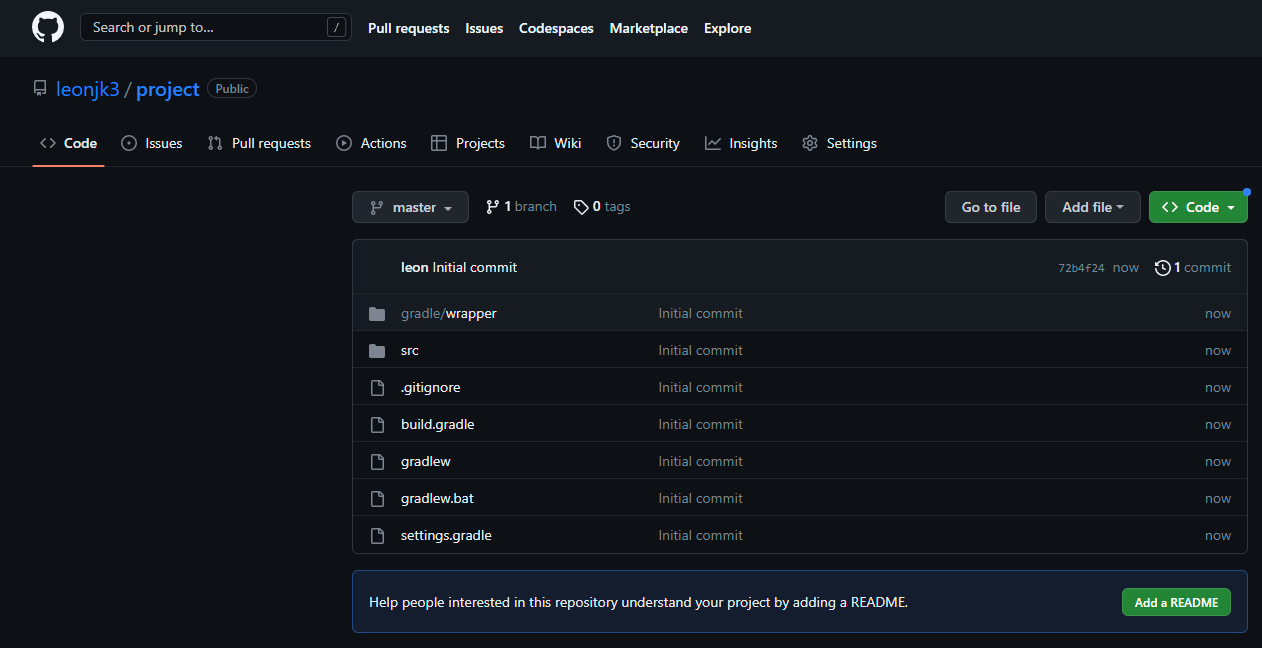Image resolution: width=1262 pixels, height=648 pixels.
Task: Open the leonjk3 owner link
Action: coord(88,89)
